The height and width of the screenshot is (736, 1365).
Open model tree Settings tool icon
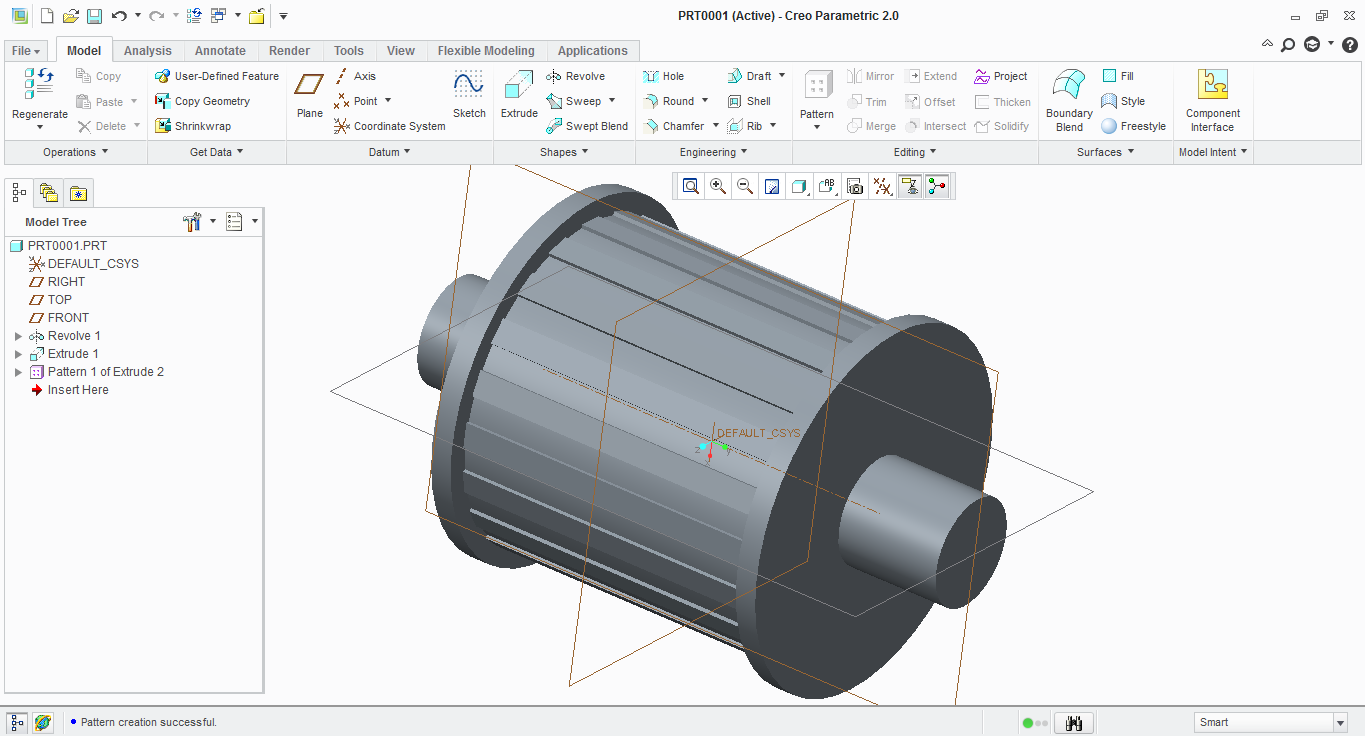(194, 222)
